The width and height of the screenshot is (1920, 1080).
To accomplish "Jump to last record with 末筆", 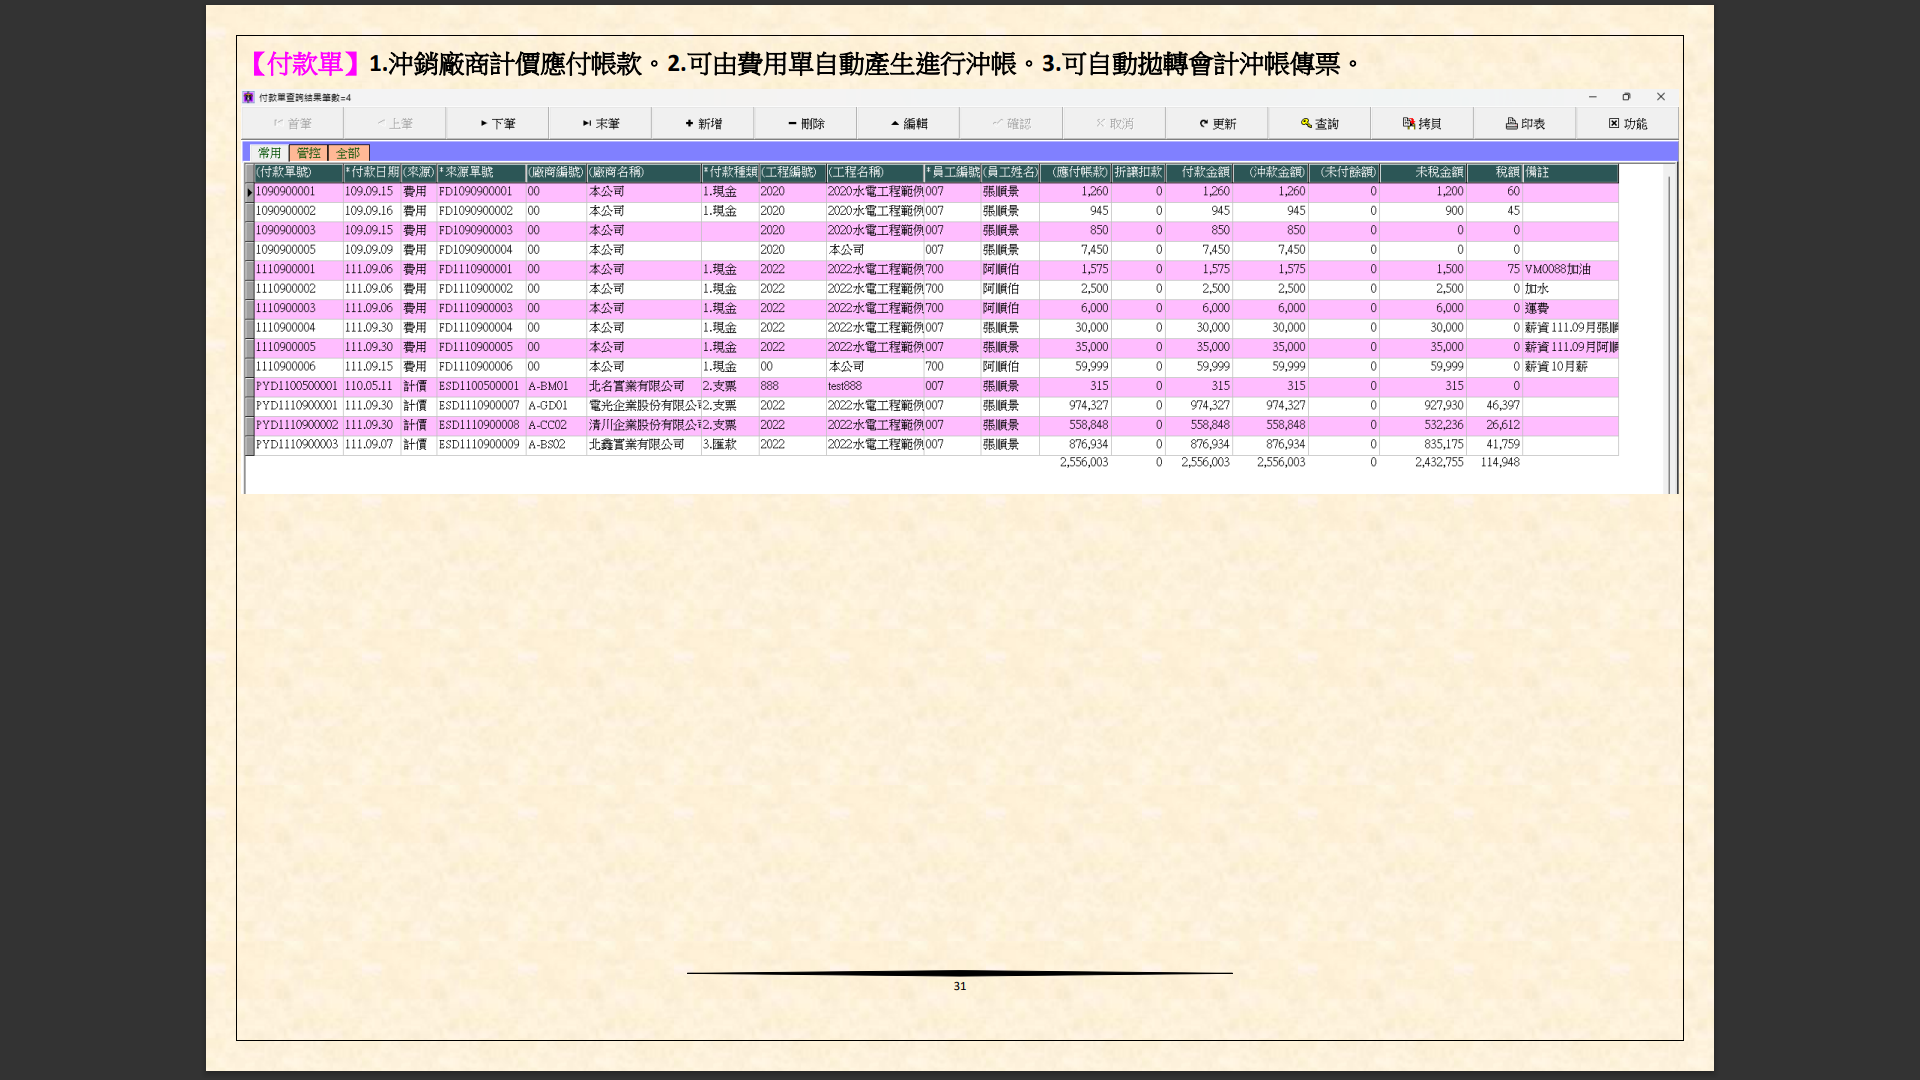I will point(600,124).
